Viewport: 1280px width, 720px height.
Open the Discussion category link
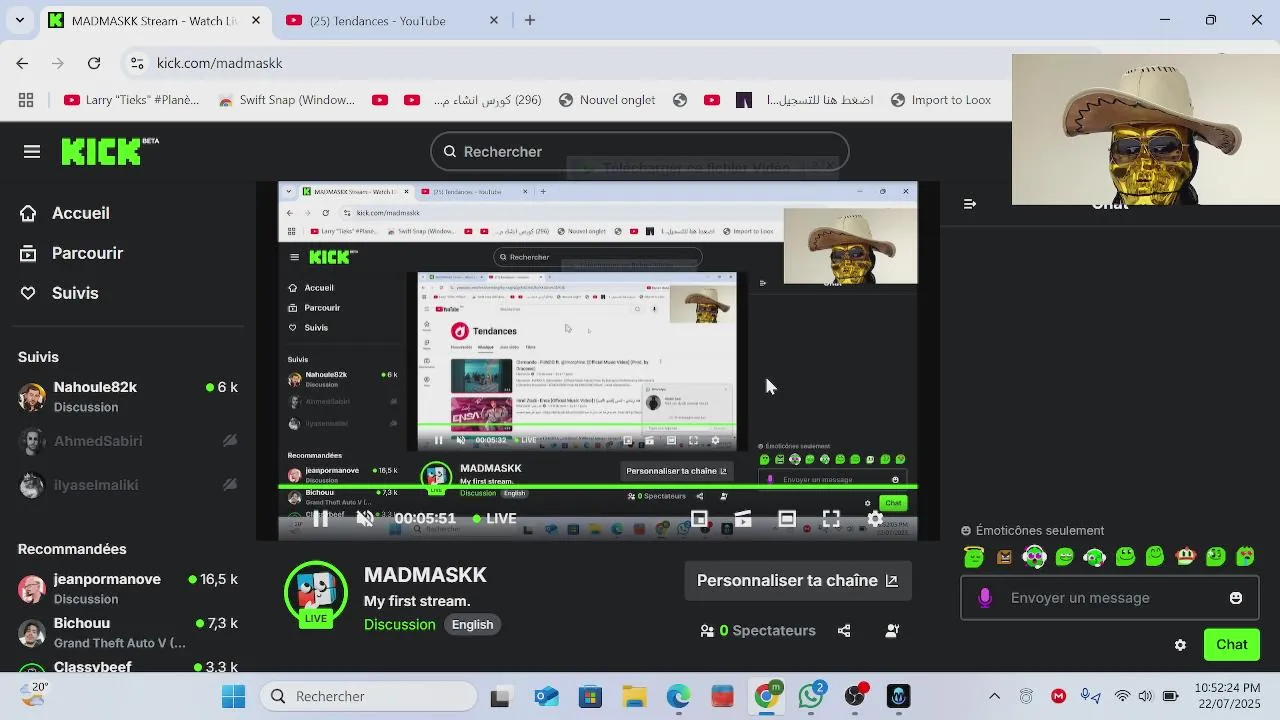pyautogui.click(x=400, y=625)
